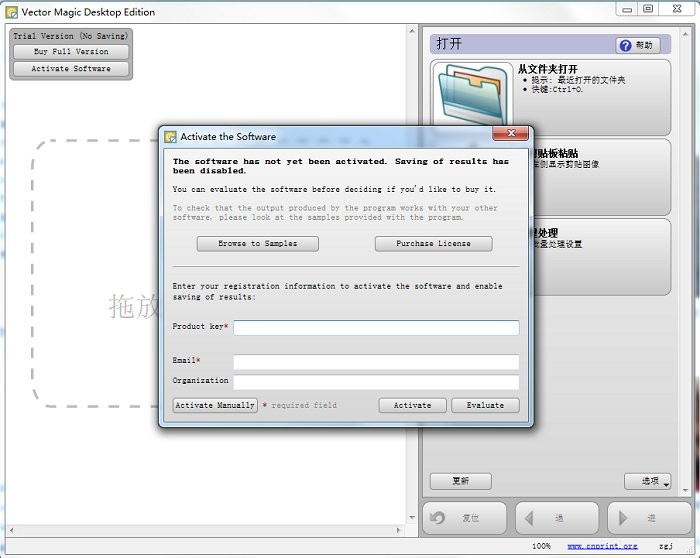Focus the Product key input field
Image resolution: width=700 pixels, height=558 pixels.
click(376, 328)
